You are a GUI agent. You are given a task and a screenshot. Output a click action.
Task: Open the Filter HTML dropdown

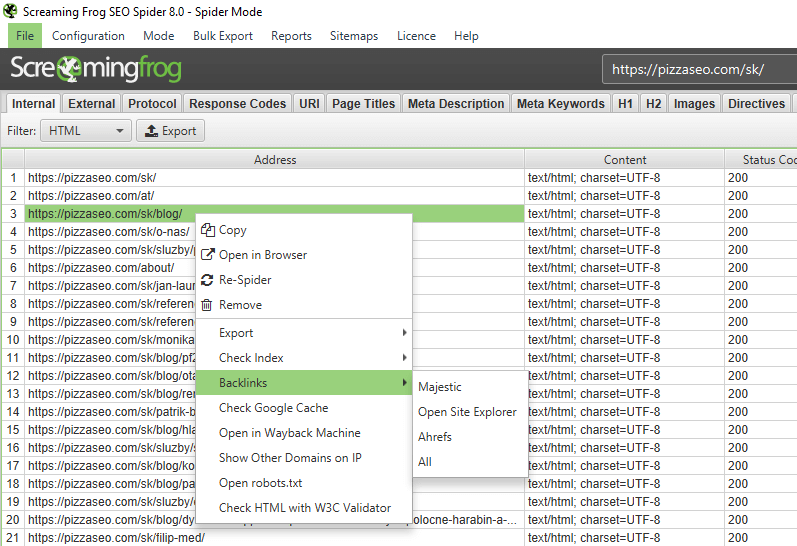(86, 131)
